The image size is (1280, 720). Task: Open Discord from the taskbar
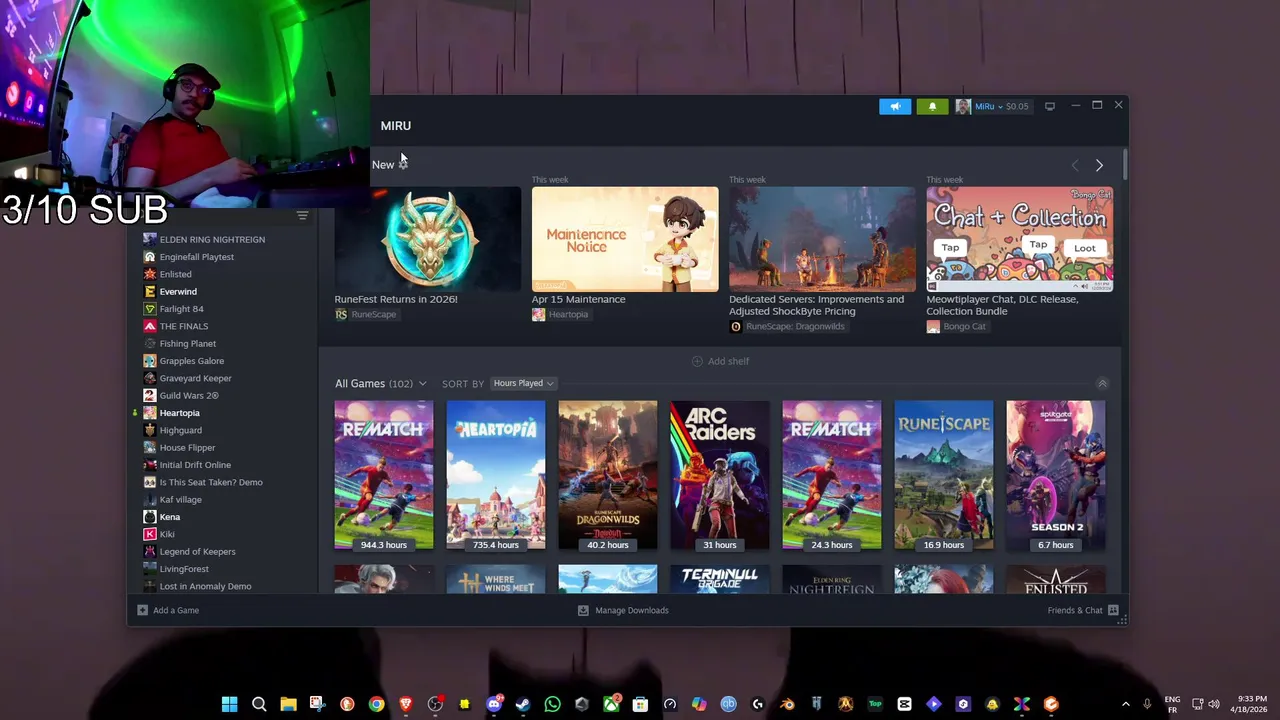[493, 704]
